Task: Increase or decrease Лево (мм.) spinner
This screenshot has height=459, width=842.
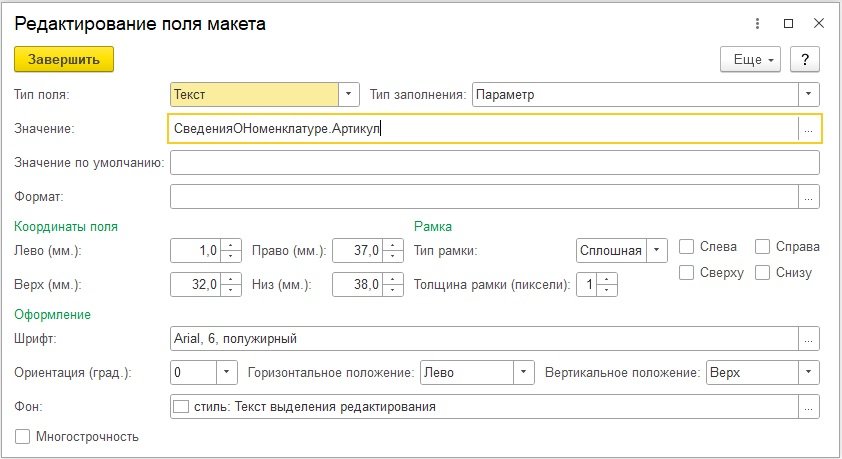Action: coord(232,249)
